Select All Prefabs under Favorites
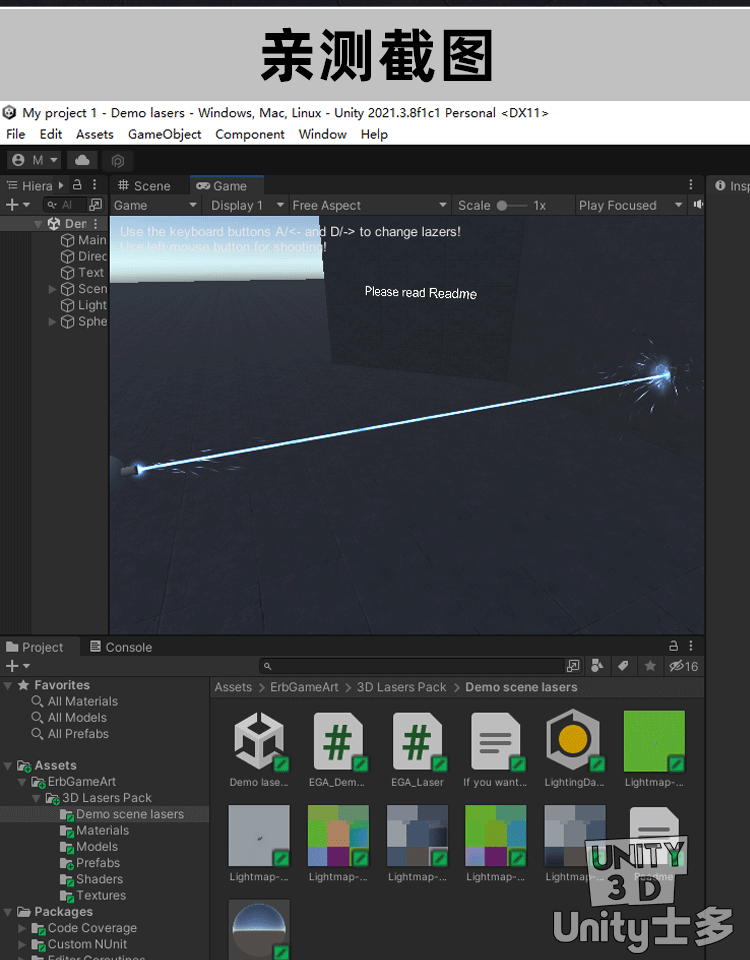This screenshot has height=960, width=750. point(78,734)
